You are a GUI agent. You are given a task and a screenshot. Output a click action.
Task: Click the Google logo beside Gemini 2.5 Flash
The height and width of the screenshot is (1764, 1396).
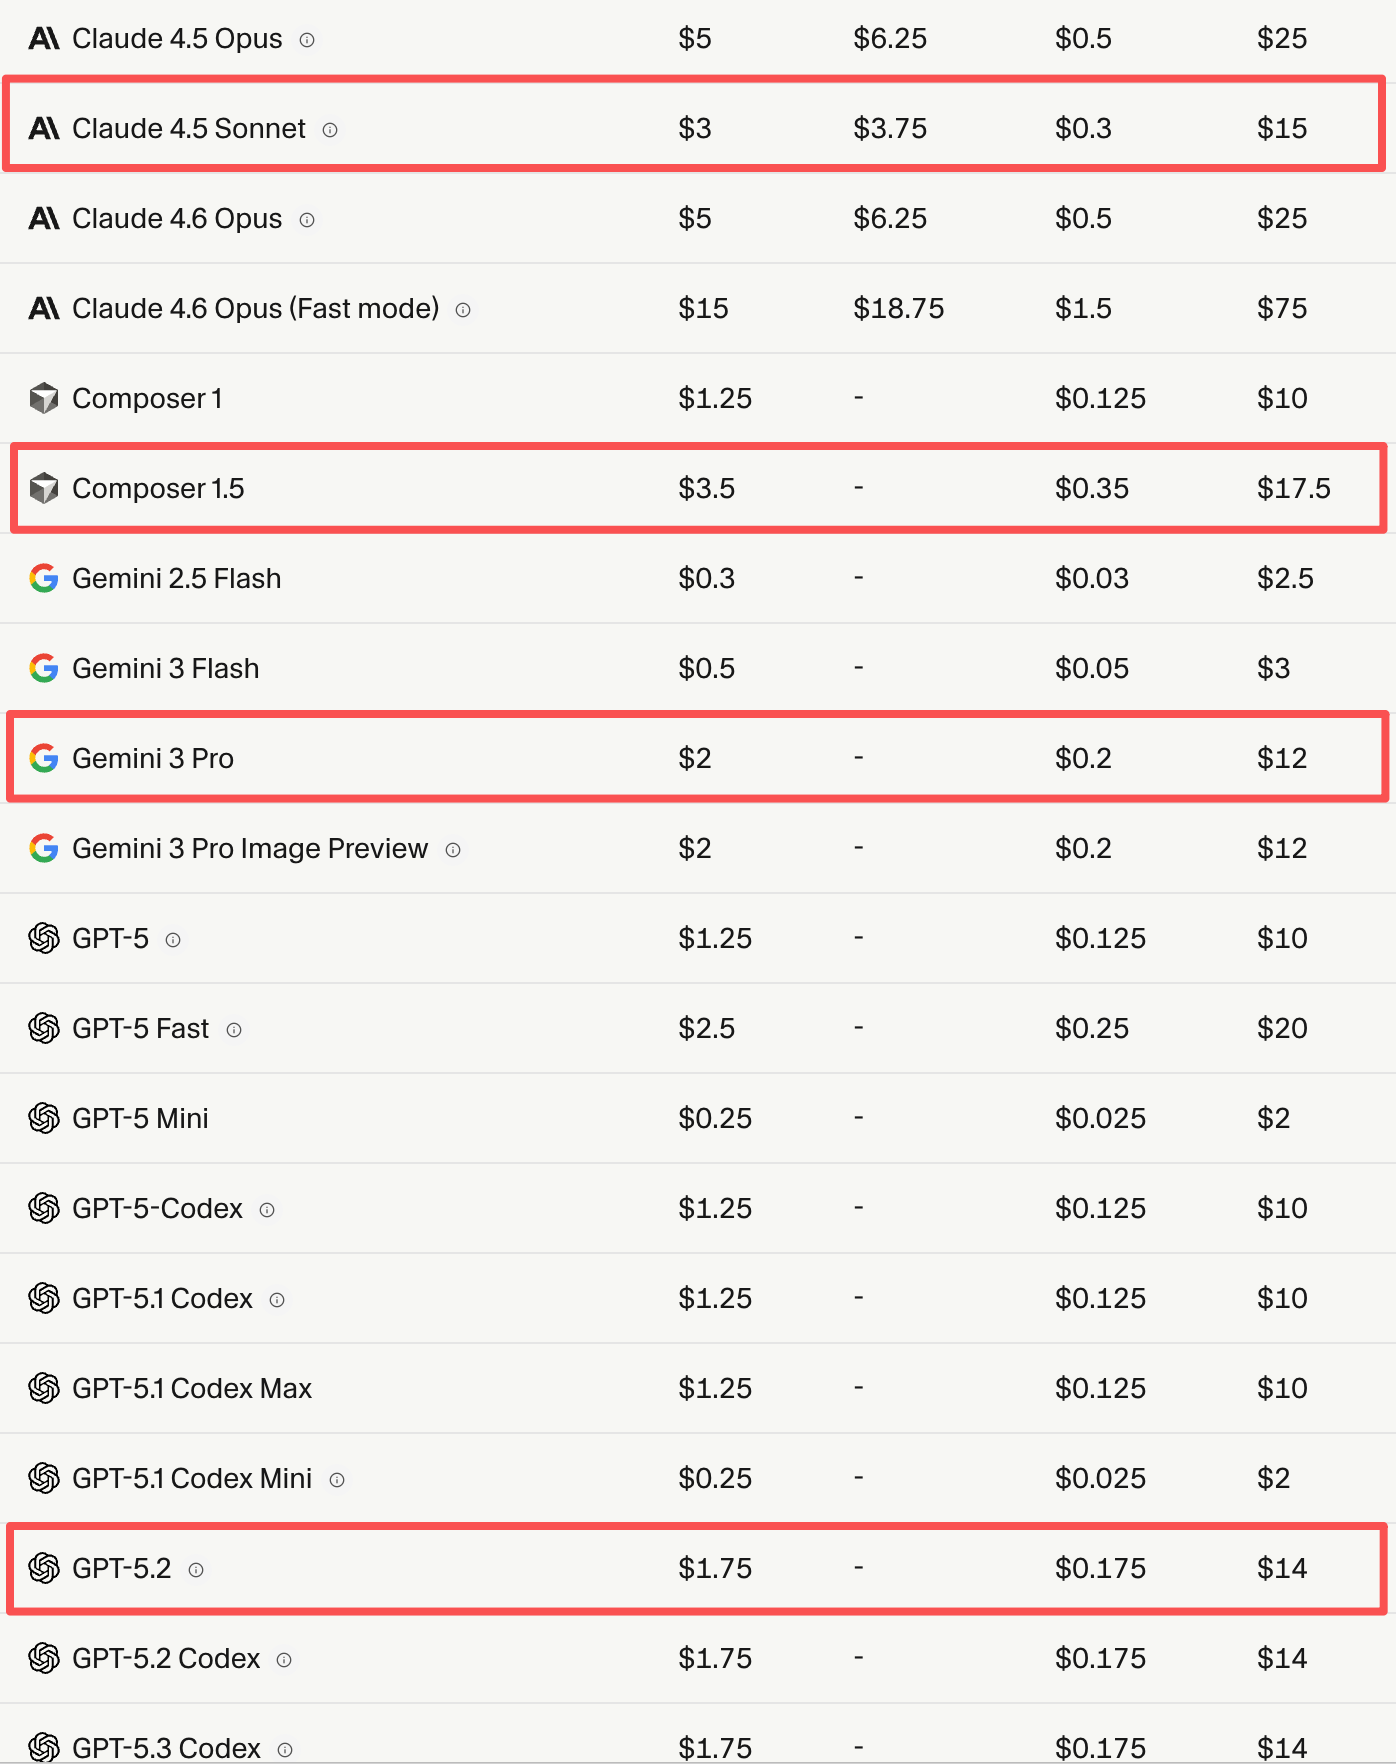44,578
